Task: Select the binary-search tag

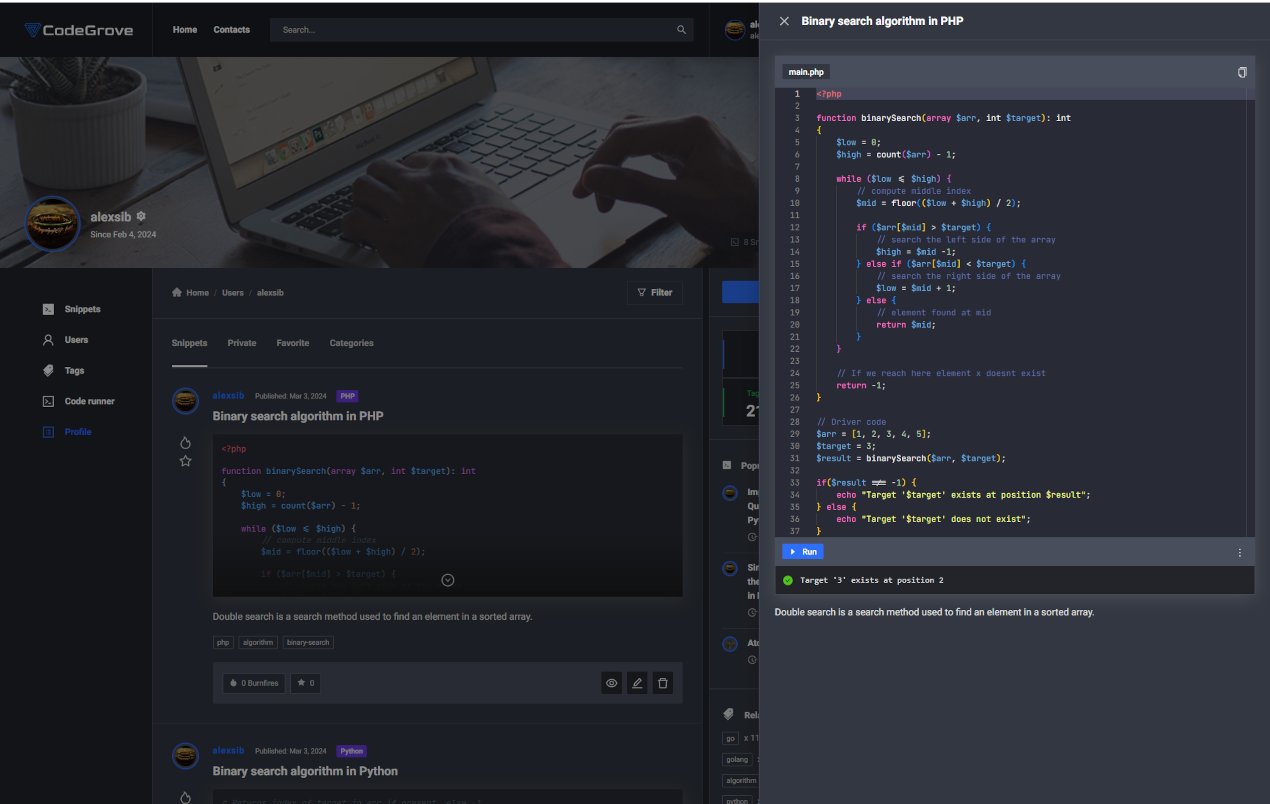Action: coord(308,642)
